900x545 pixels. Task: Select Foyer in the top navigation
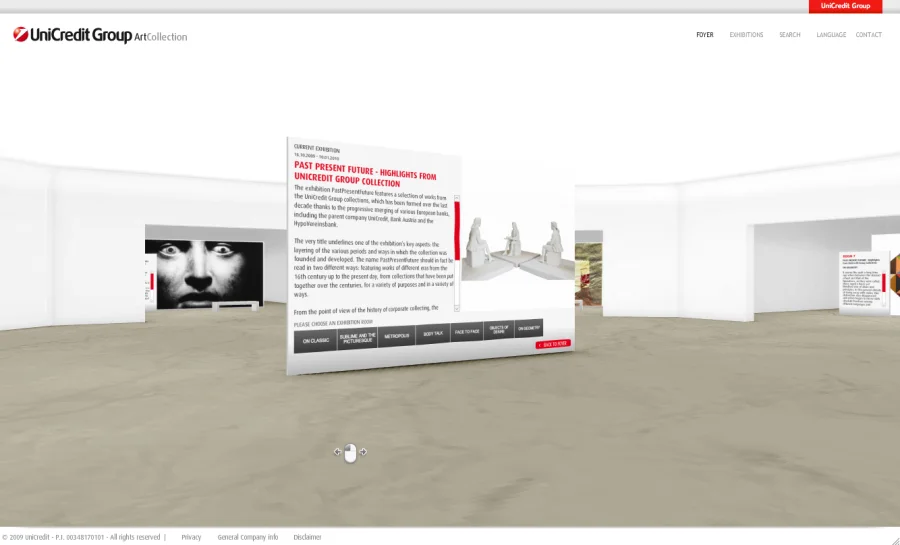coord(705,35)
